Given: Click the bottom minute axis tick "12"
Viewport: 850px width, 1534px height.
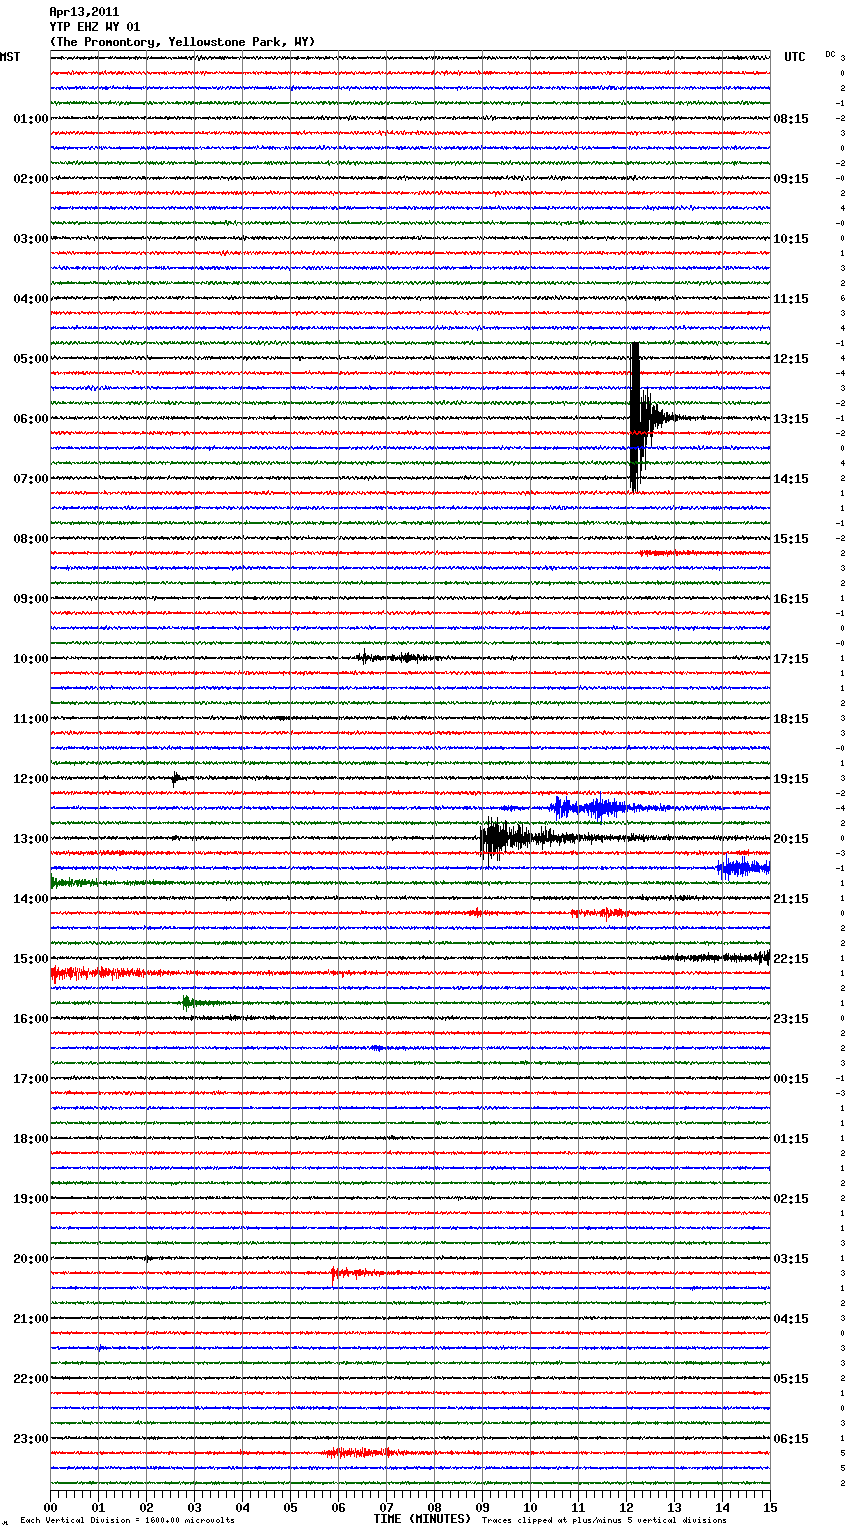Looking at the screenshot, I should (626, 1507).
